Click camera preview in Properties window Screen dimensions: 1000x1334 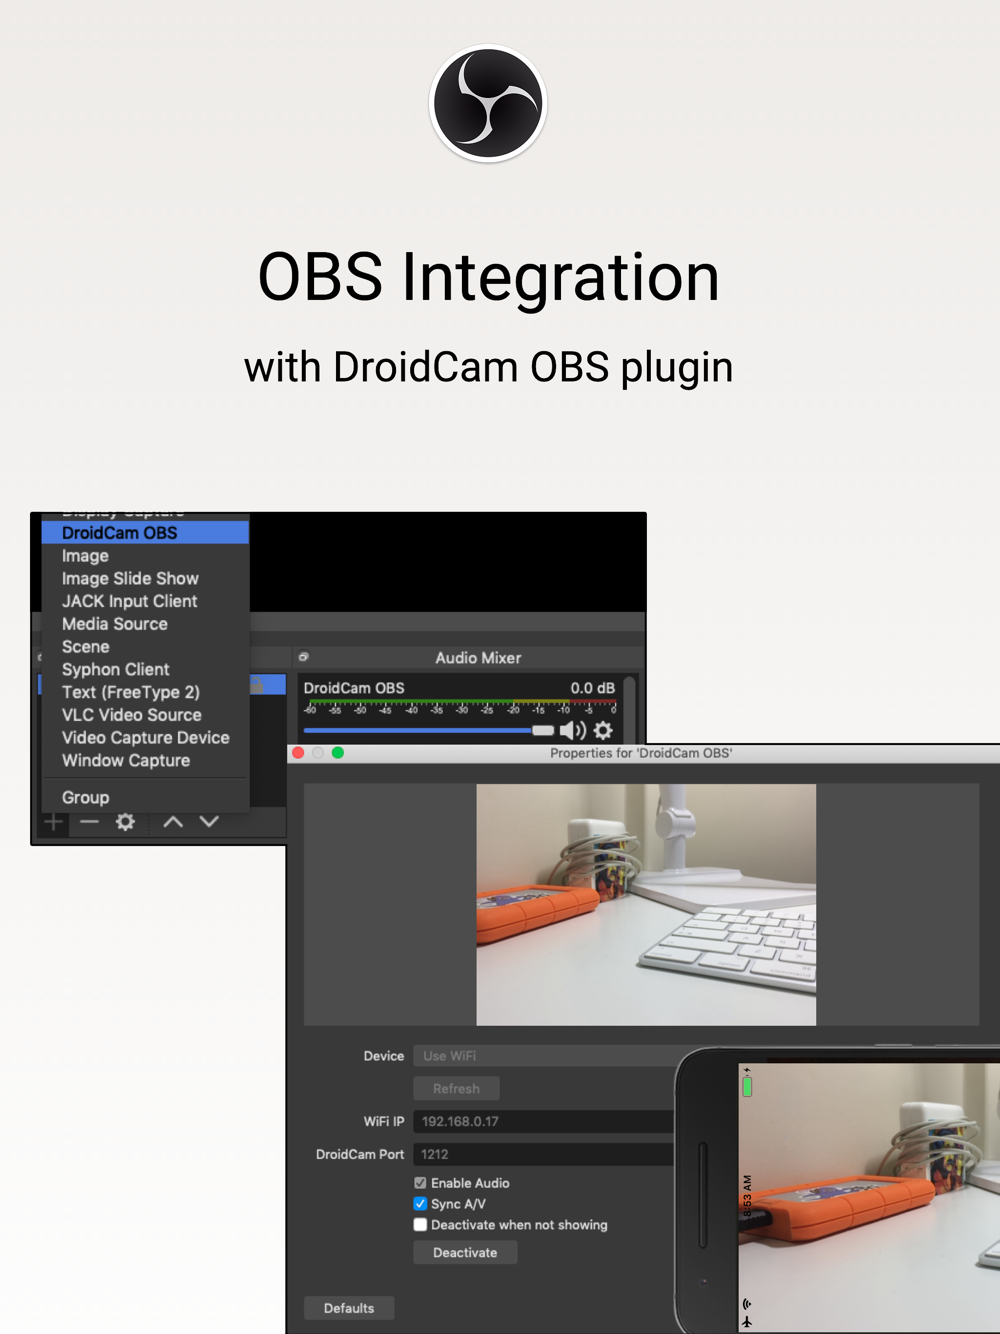point(646,905)
